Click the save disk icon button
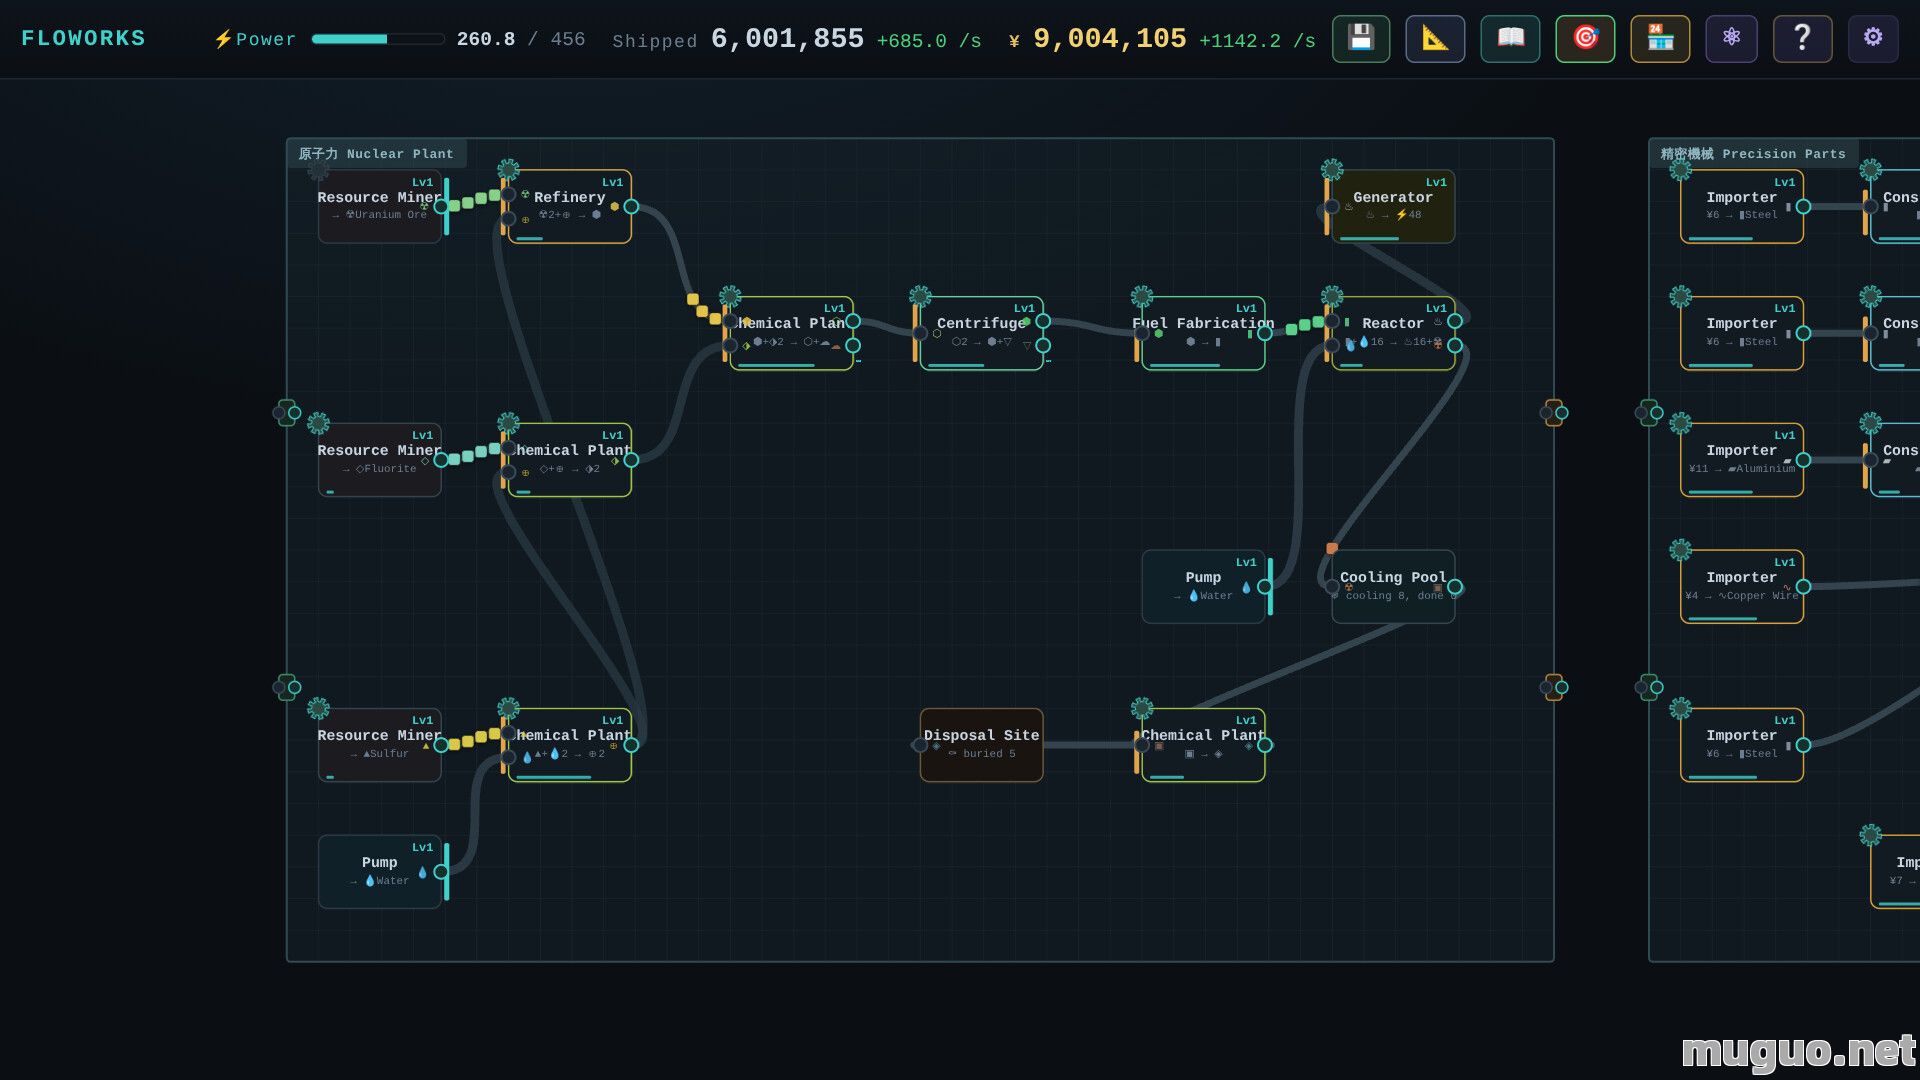The height and width of the screenshot is (1080, 1920). coord(1361,39)
